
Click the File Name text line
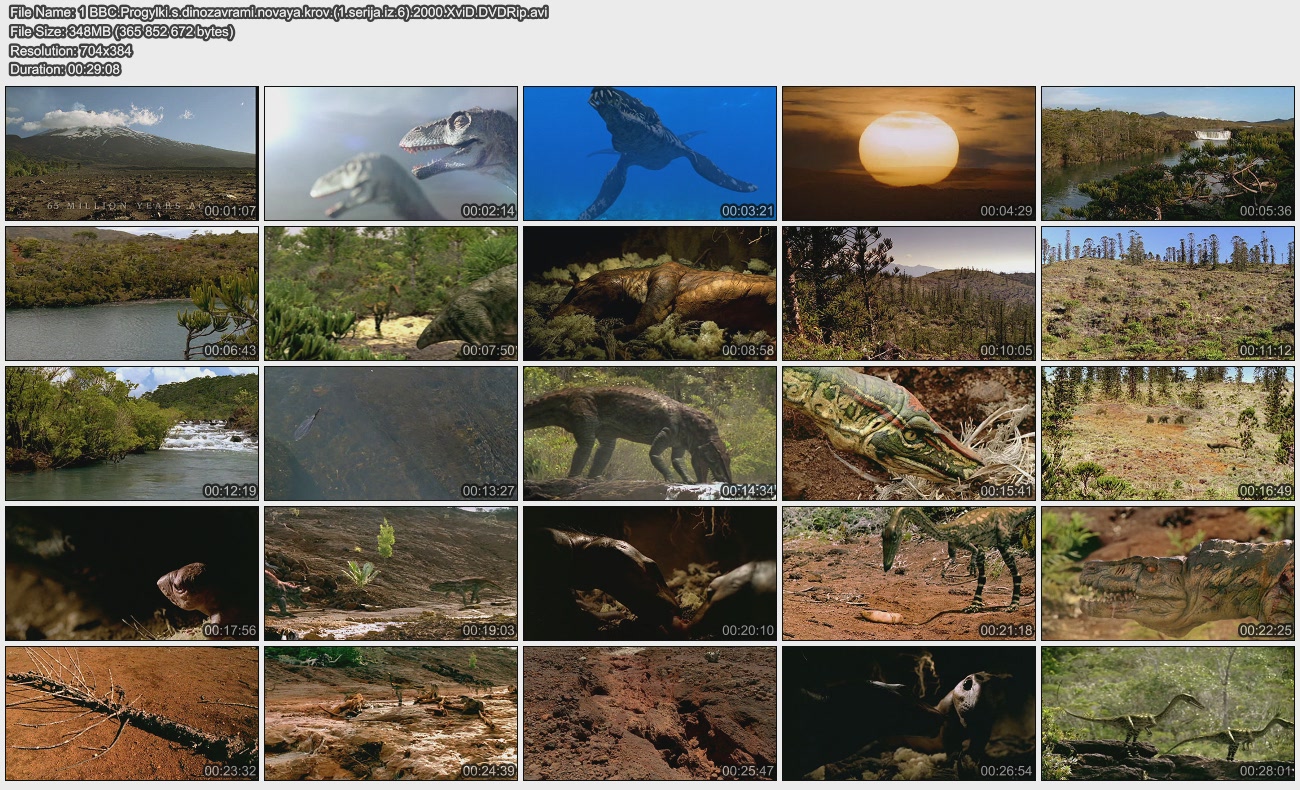click(278, 12)
